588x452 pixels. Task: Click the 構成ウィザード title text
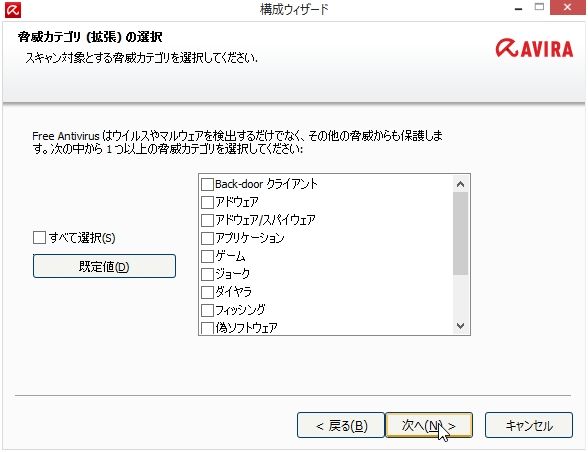coord(294,9)
